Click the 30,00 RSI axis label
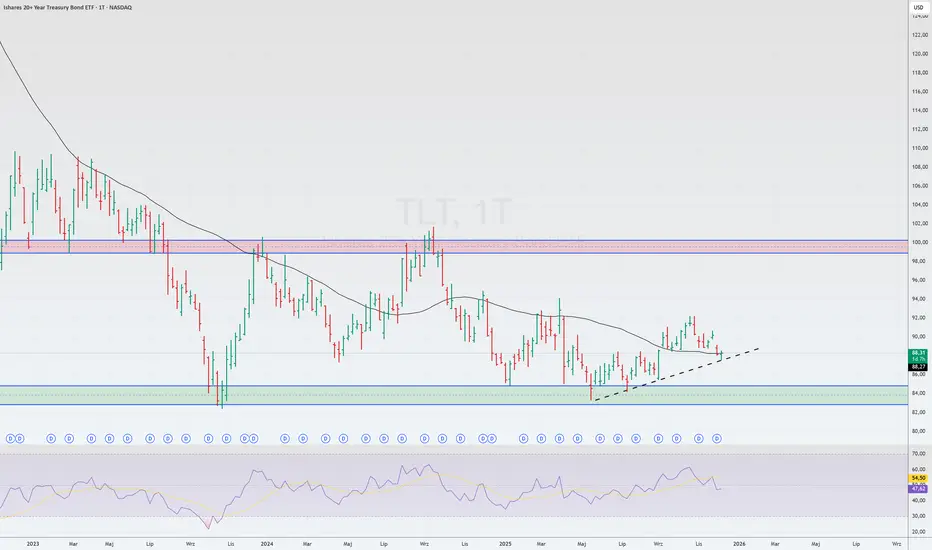This screenshot has height=550, width=932. click(920, 516)
